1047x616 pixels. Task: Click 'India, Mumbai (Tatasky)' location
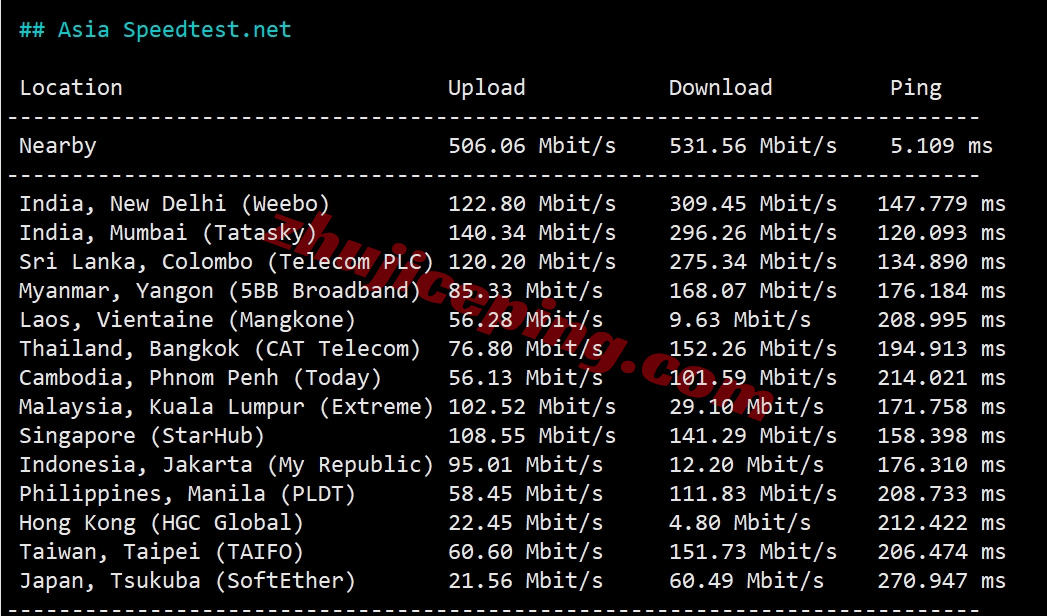point(168,233)
